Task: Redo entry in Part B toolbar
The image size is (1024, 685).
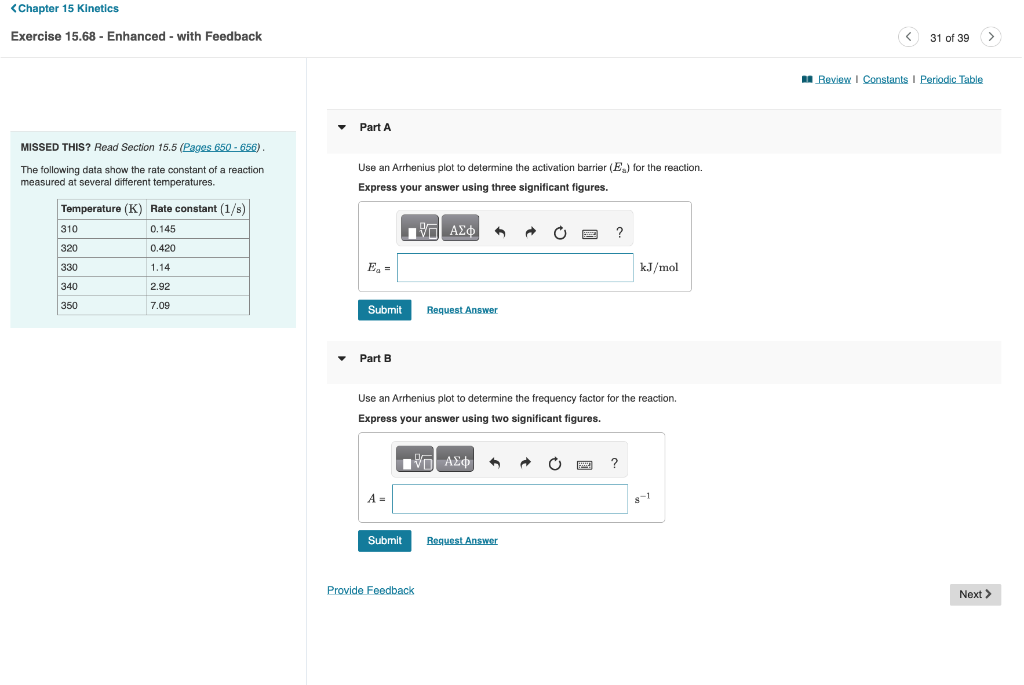Action: pyautogui.click(x=525, y=464)
